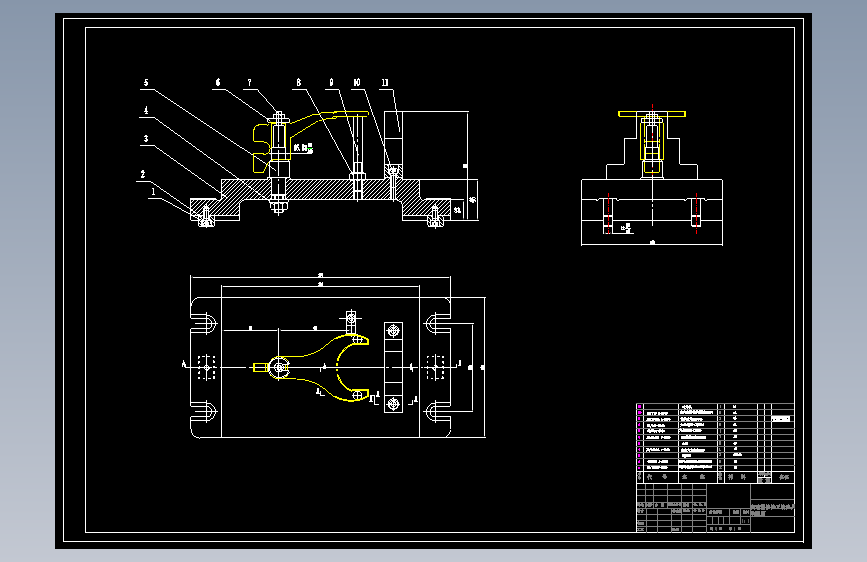
Task: Click part callout number 2
Action: 143,174
